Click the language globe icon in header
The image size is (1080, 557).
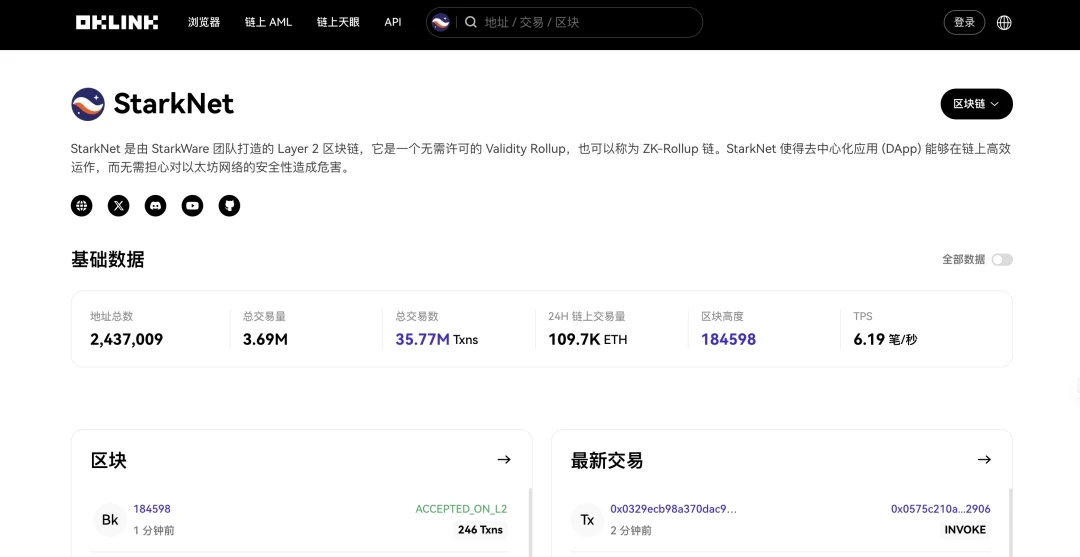point(1004,22)
